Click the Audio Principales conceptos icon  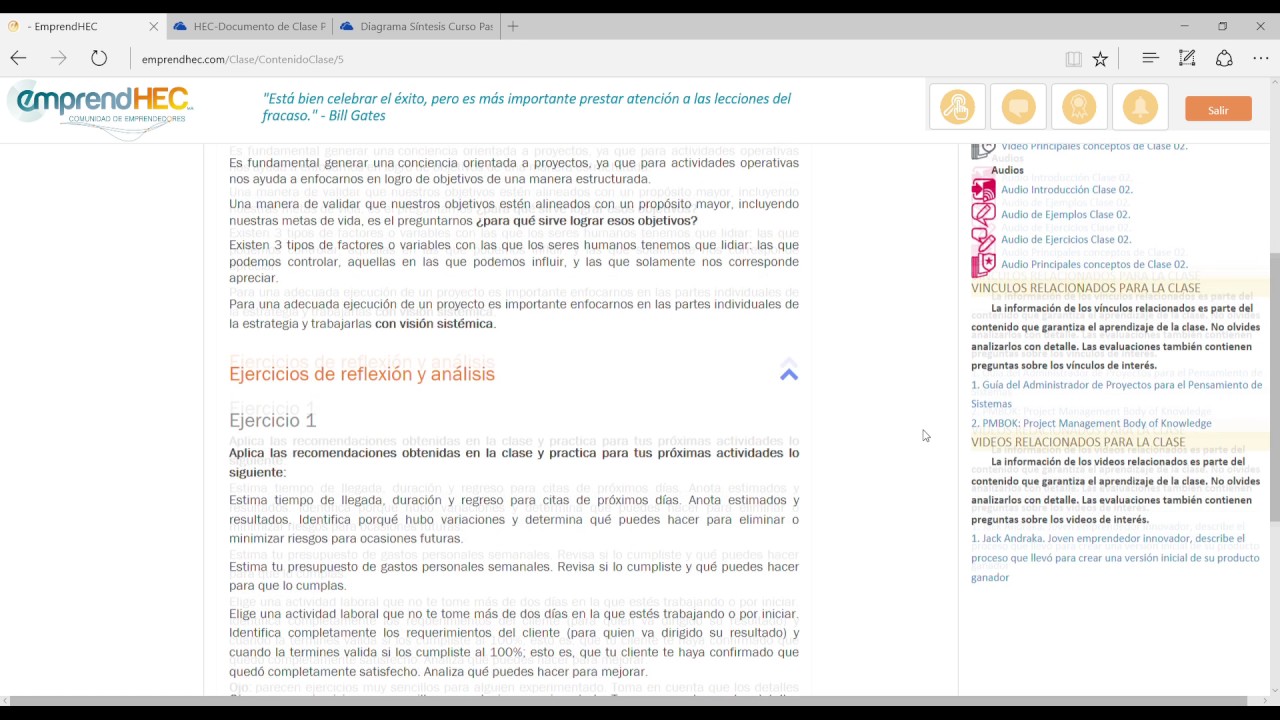983,264
